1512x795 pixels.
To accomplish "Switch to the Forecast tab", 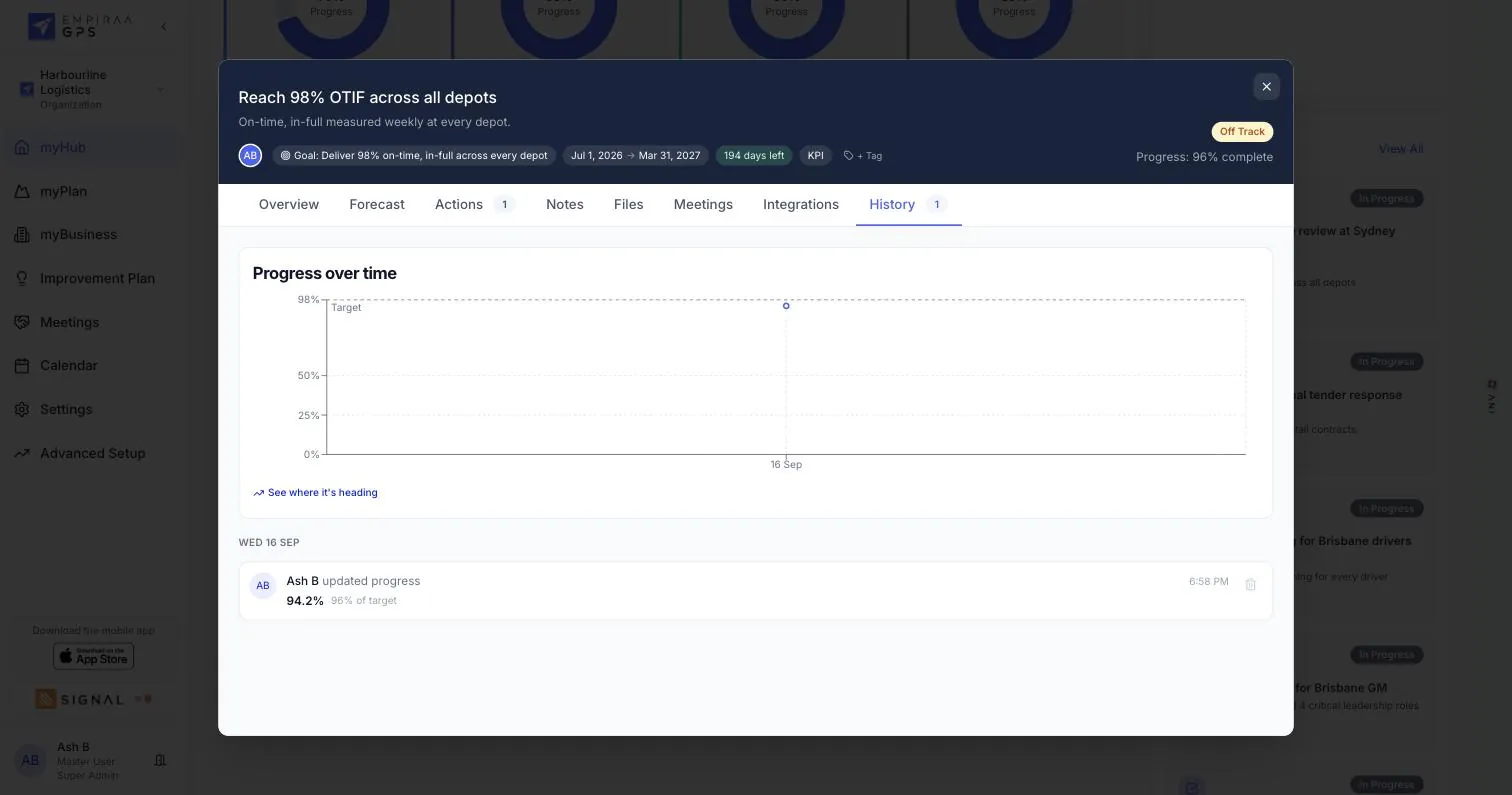I will (x=377, y=204).
